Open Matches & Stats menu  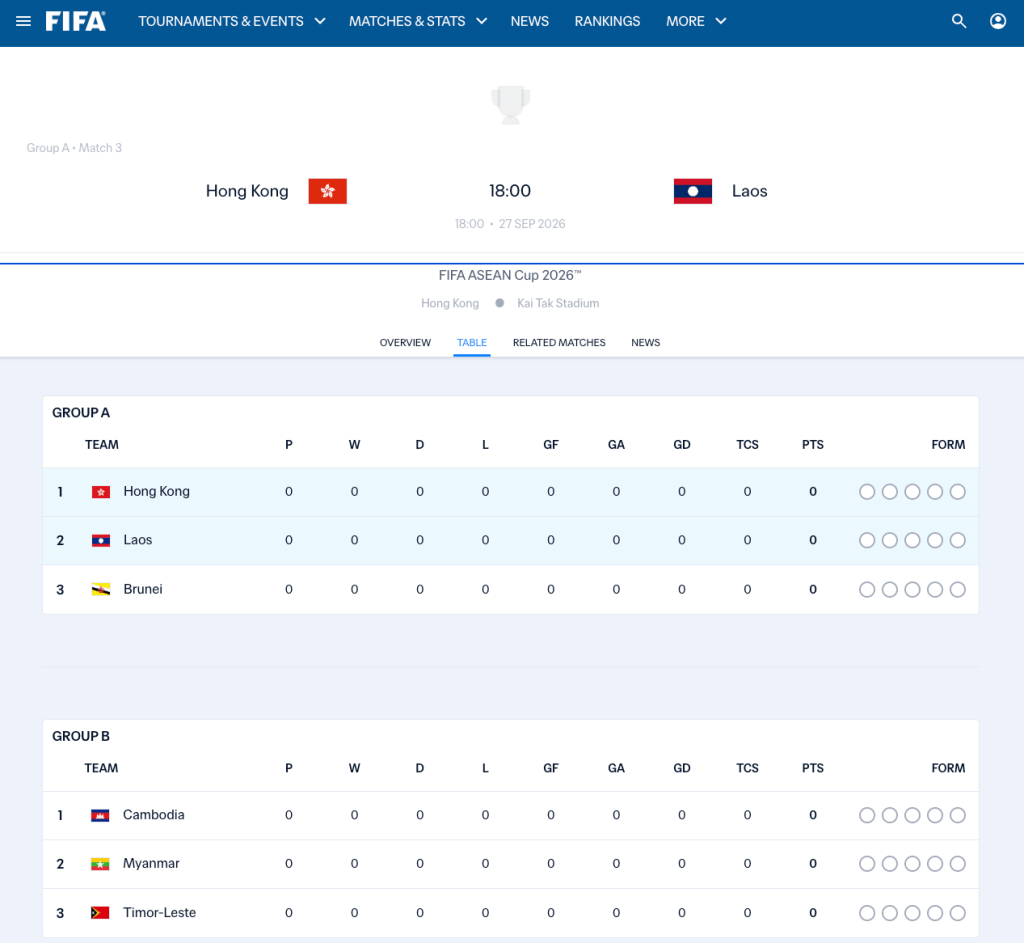click(x=407, y=21)
